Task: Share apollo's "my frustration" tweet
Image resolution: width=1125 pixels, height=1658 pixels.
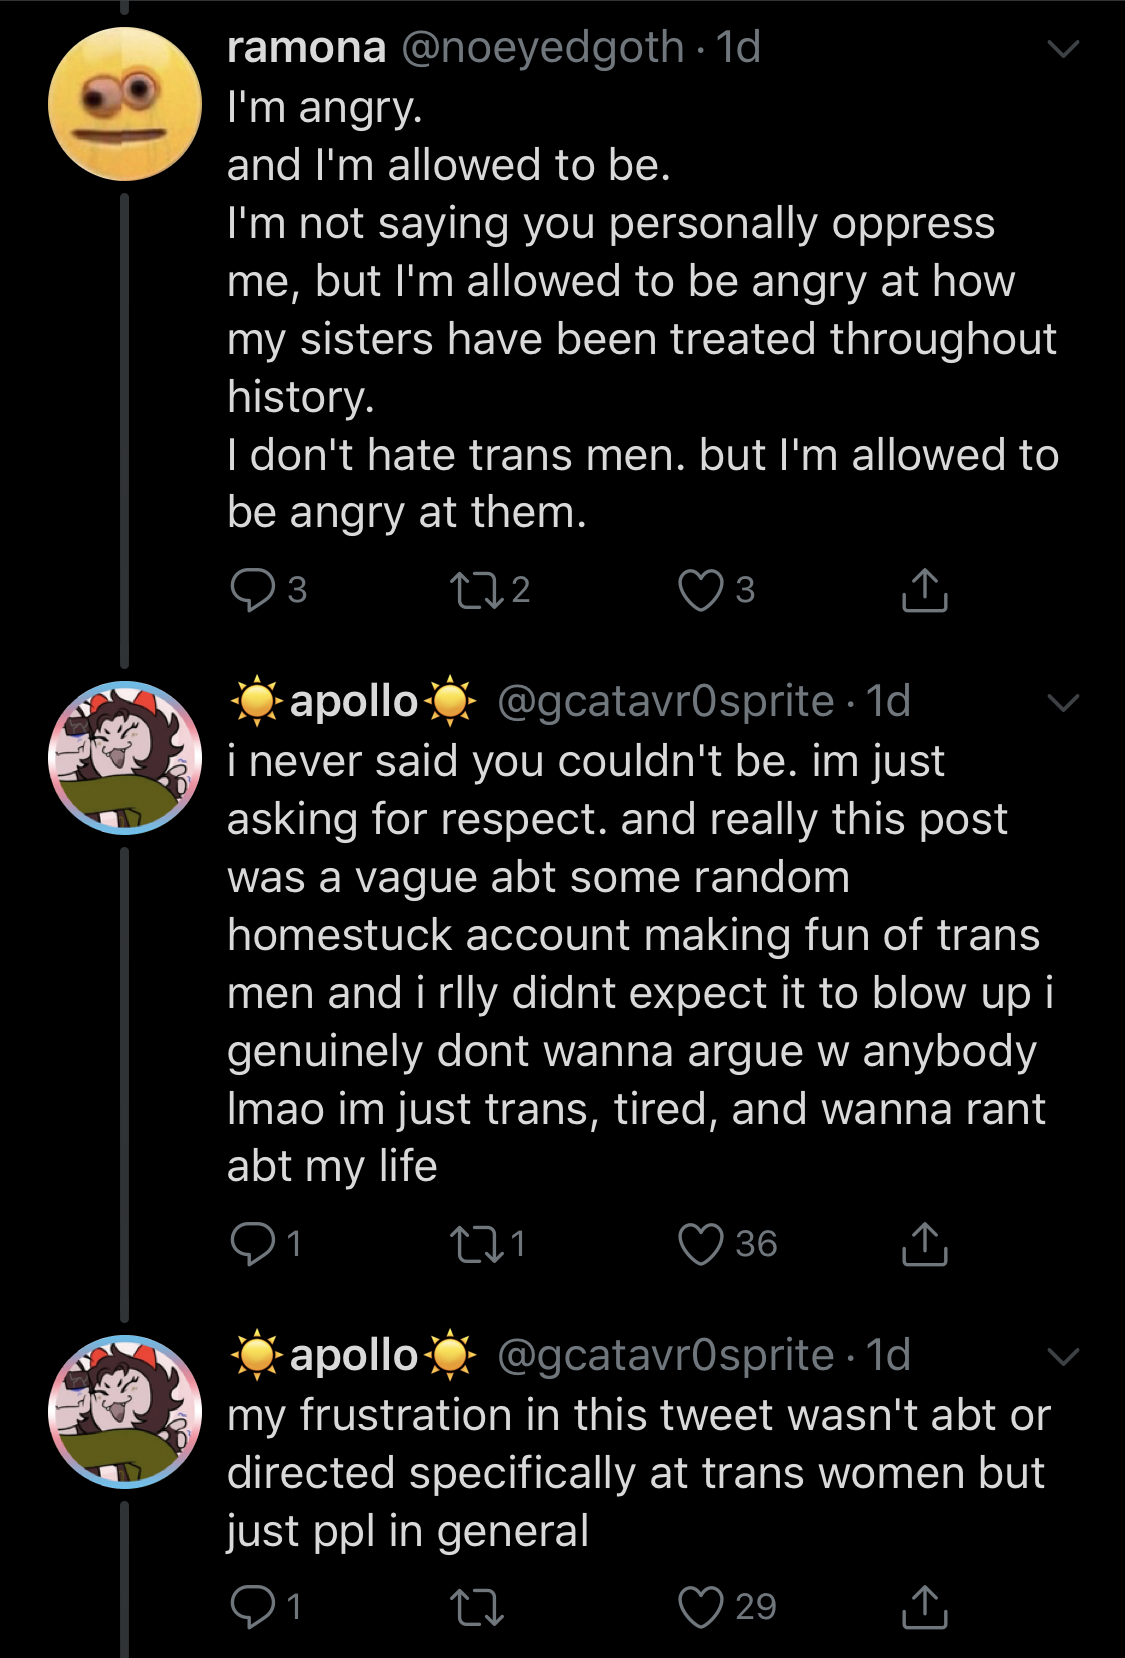Action: tap(924, 1607)
